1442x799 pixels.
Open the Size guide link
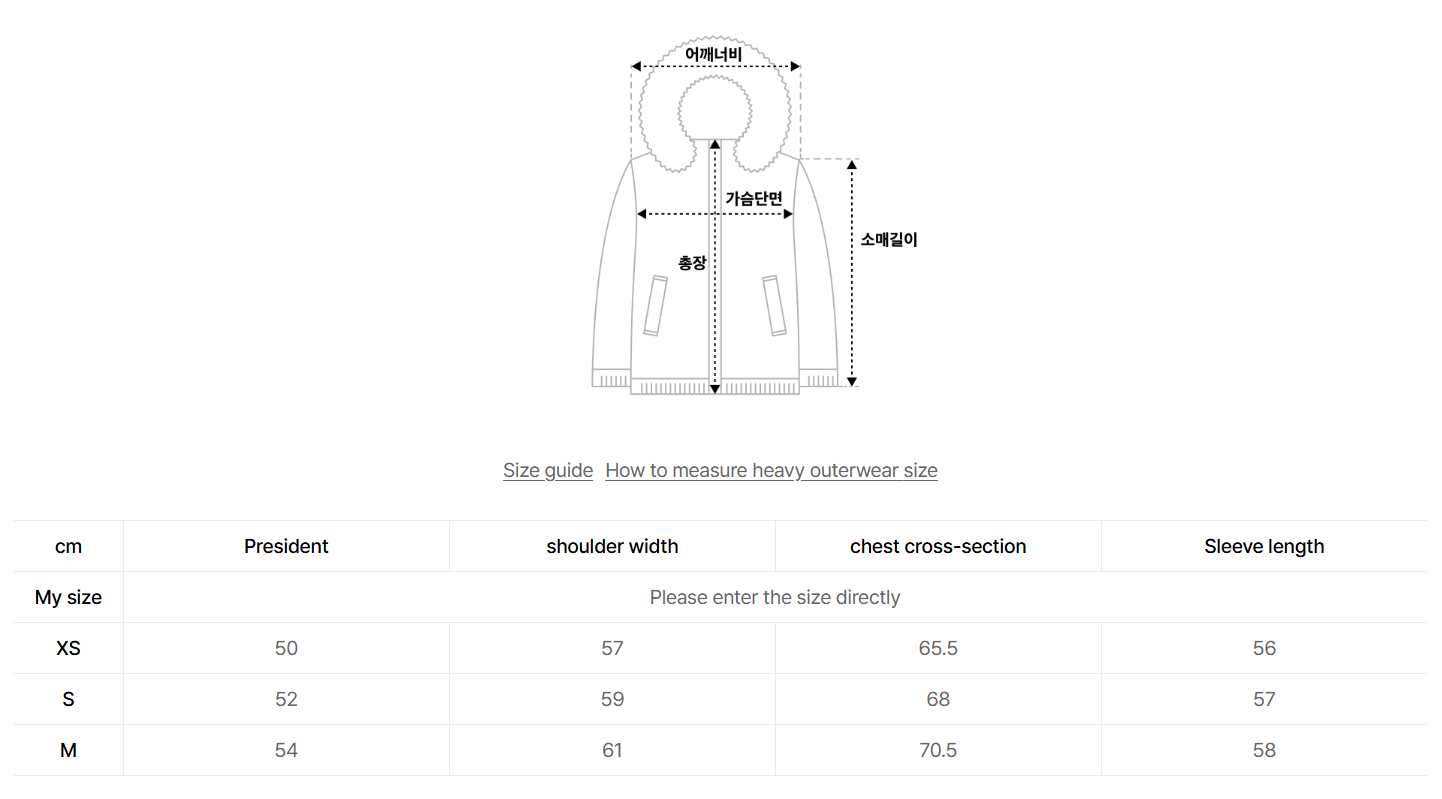tap(547, 470)
